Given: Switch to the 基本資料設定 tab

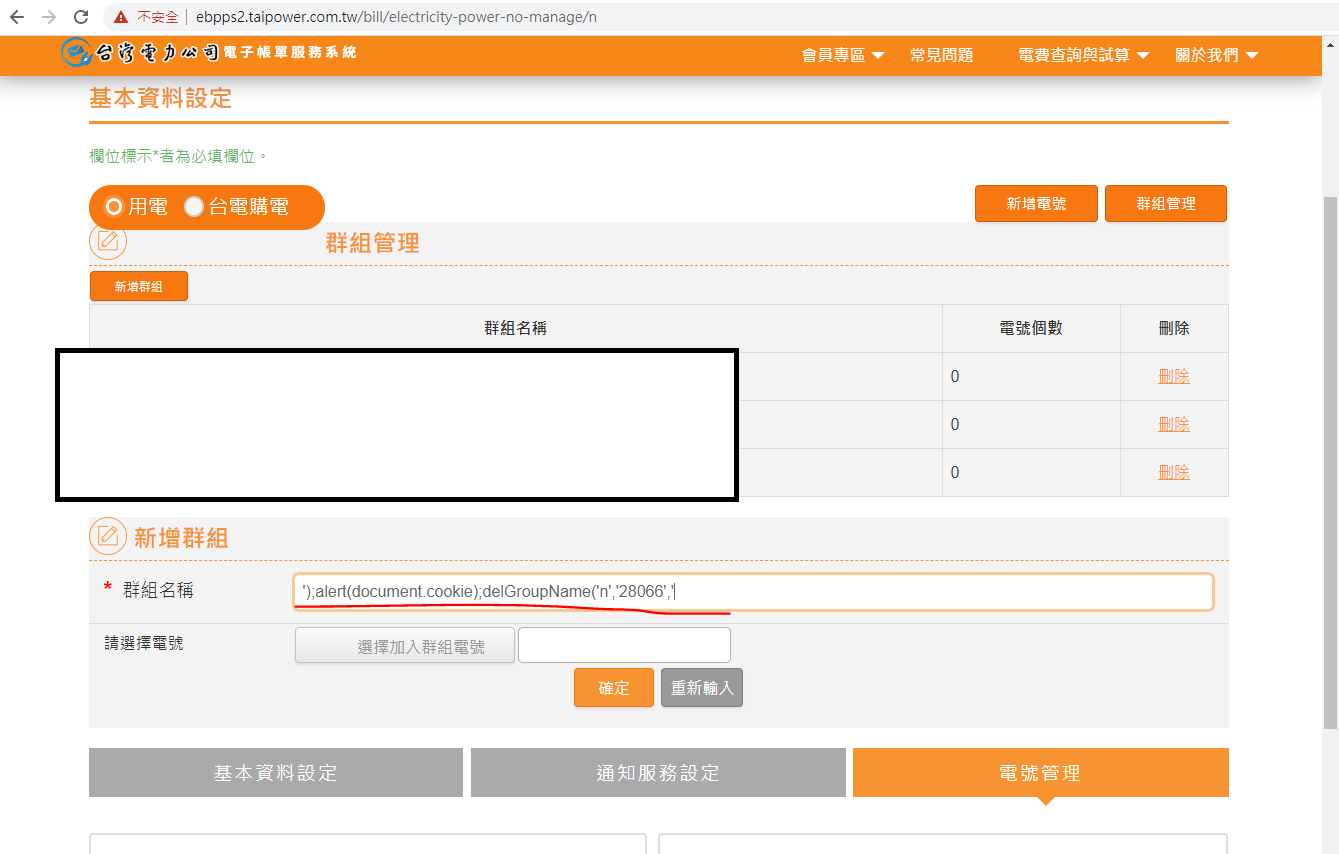Looking at the screenshot, I should click(x=276, y=772).
